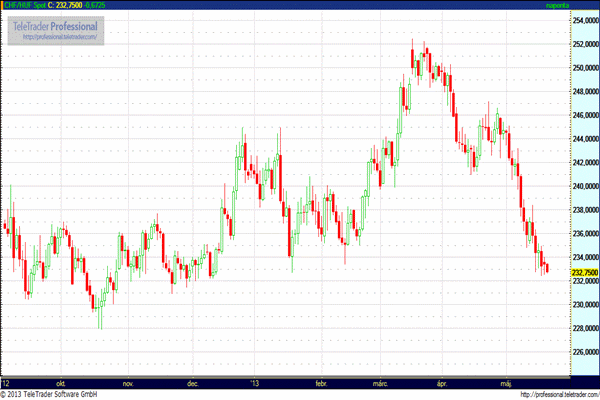600x400 pixels.
Task: Select the 'dec.' label on time axis
Action: click(x=192, y=383)
